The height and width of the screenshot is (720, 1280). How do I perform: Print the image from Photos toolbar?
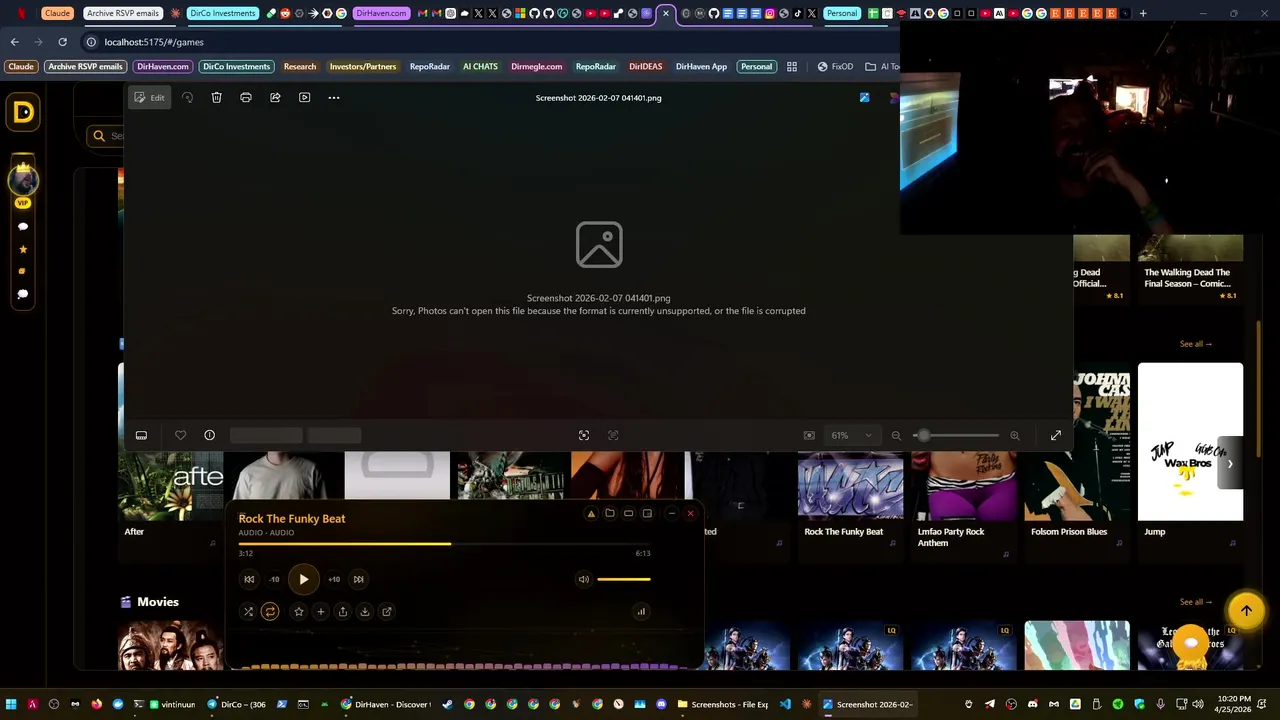pyautogui.click(x=246, y=97)
